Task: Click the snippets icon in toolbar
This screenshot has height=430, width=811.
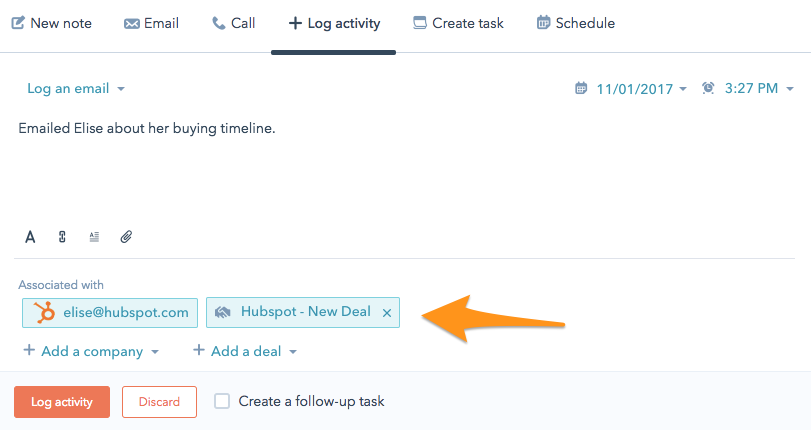Action: click(x=94, y=237)
